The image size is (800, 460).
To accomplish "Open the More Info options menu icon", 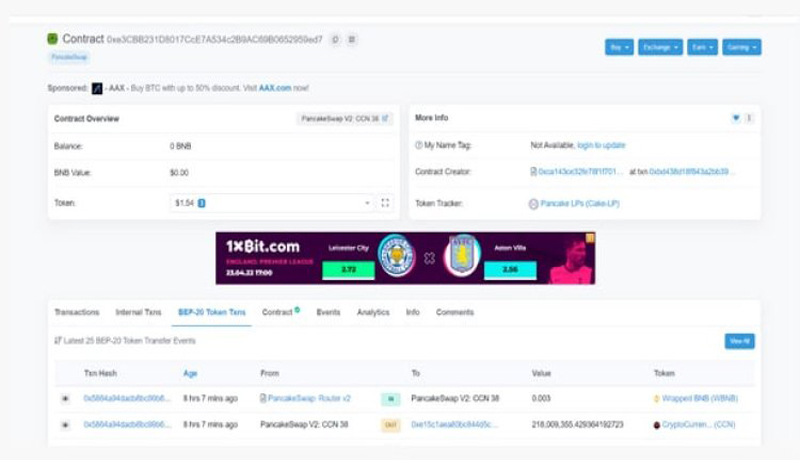I will (748, 118).
